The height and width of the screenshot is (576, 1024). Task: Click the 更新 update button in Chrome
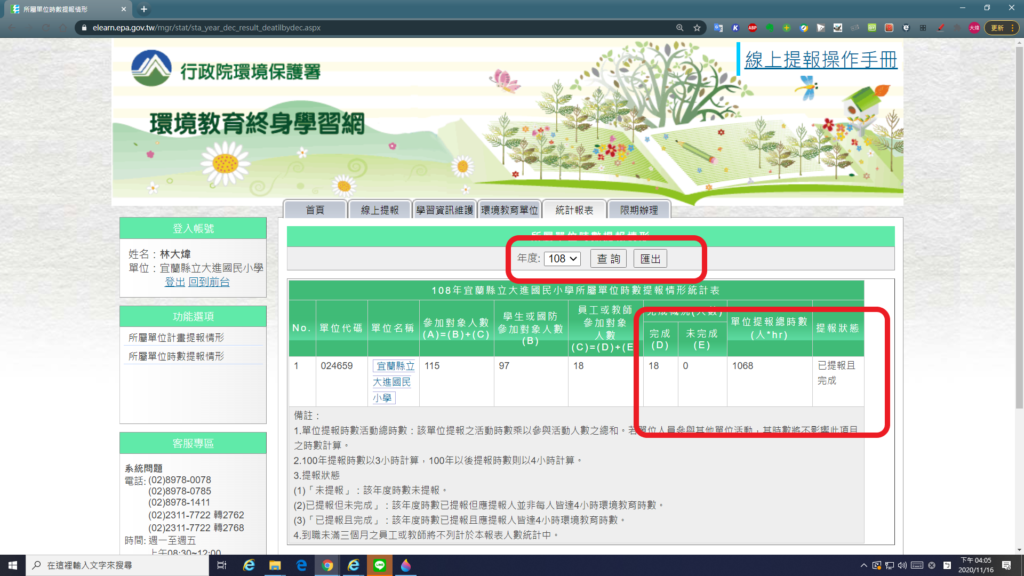click(1002, 28)
